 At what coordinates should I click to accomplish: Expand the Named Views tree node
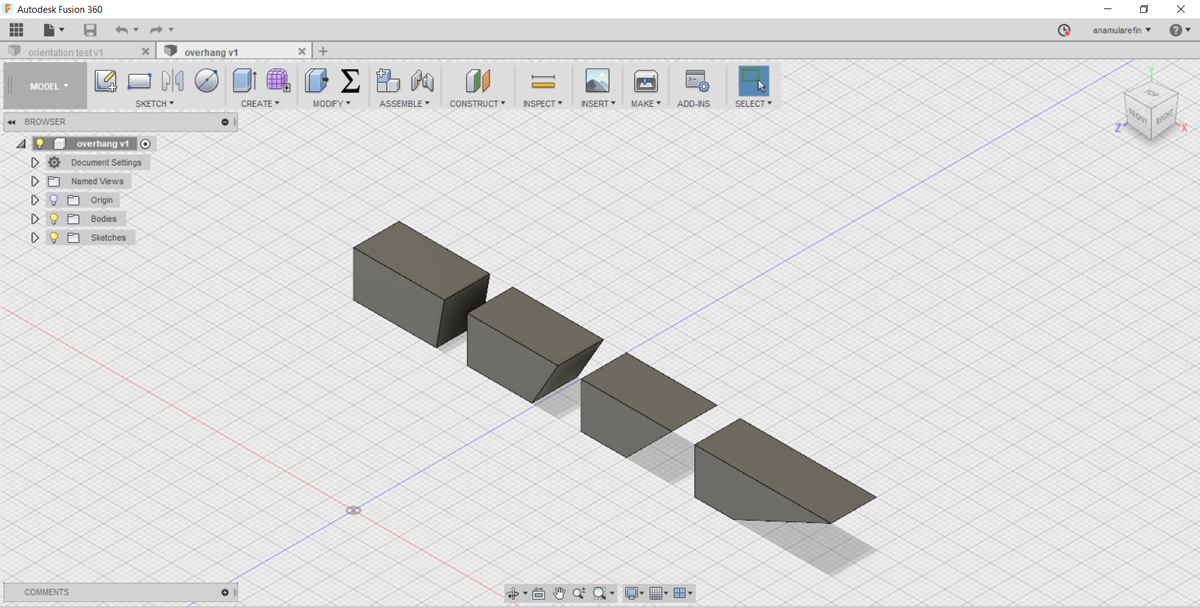point(35,181)
